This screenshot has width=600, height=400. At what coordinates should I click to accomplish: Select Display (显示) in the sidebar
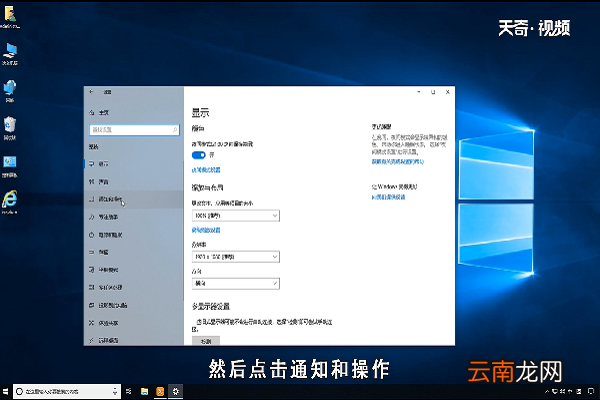134,164
